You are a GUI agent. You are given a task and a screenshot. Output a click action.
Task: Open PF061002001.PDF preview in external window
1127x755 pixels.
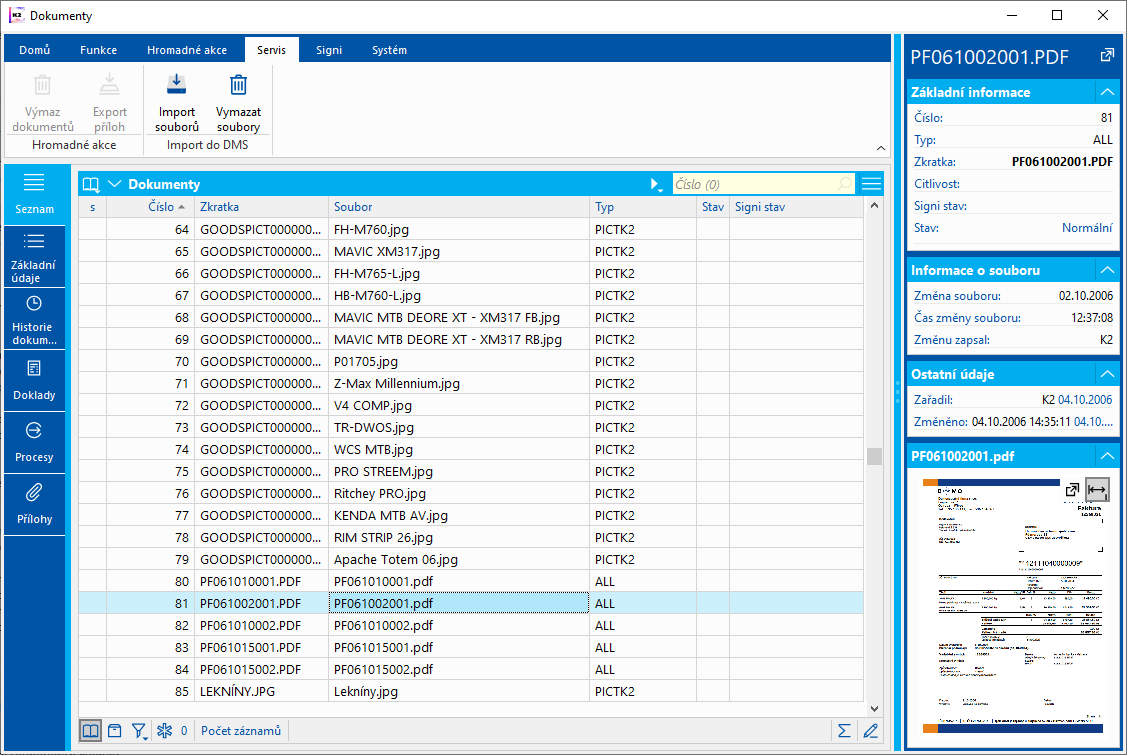1072,490
